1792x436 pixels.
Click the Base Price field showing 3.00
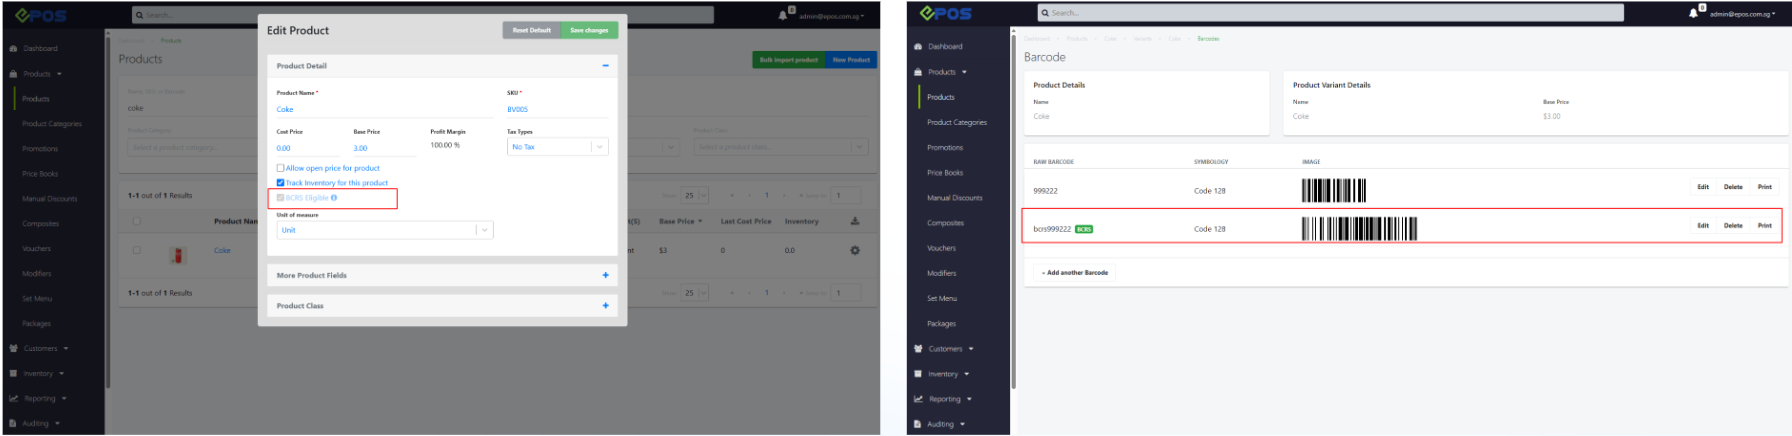point(384,148)
